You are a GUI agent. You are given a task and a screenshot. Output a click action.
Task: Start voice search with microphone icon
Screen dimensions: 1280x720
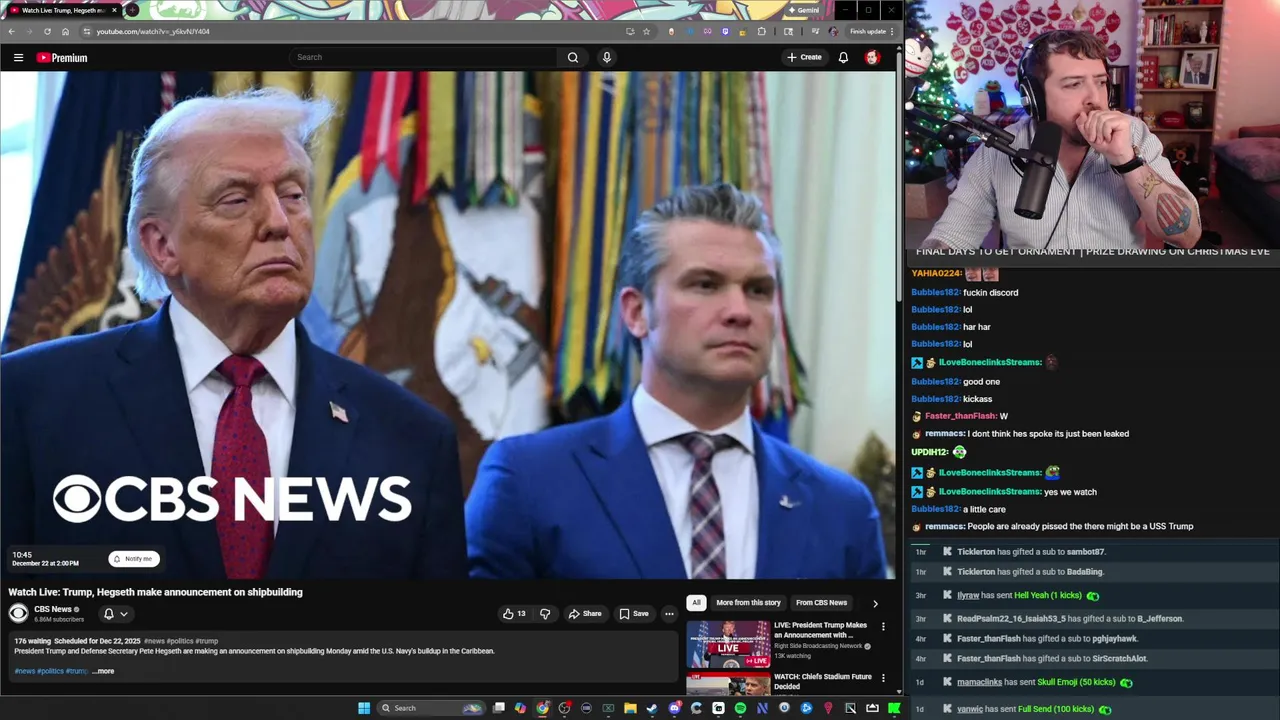click(606, 57)
